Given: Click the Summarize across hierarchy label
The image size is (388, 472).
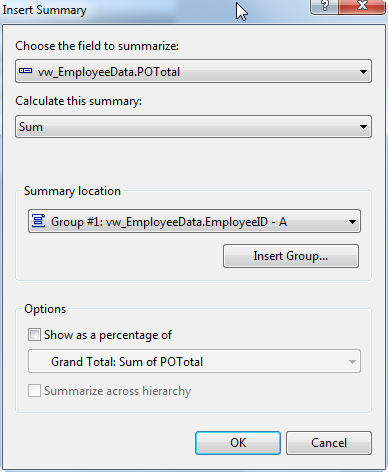Looking at the screenshot, I should (x=117, y=391).
